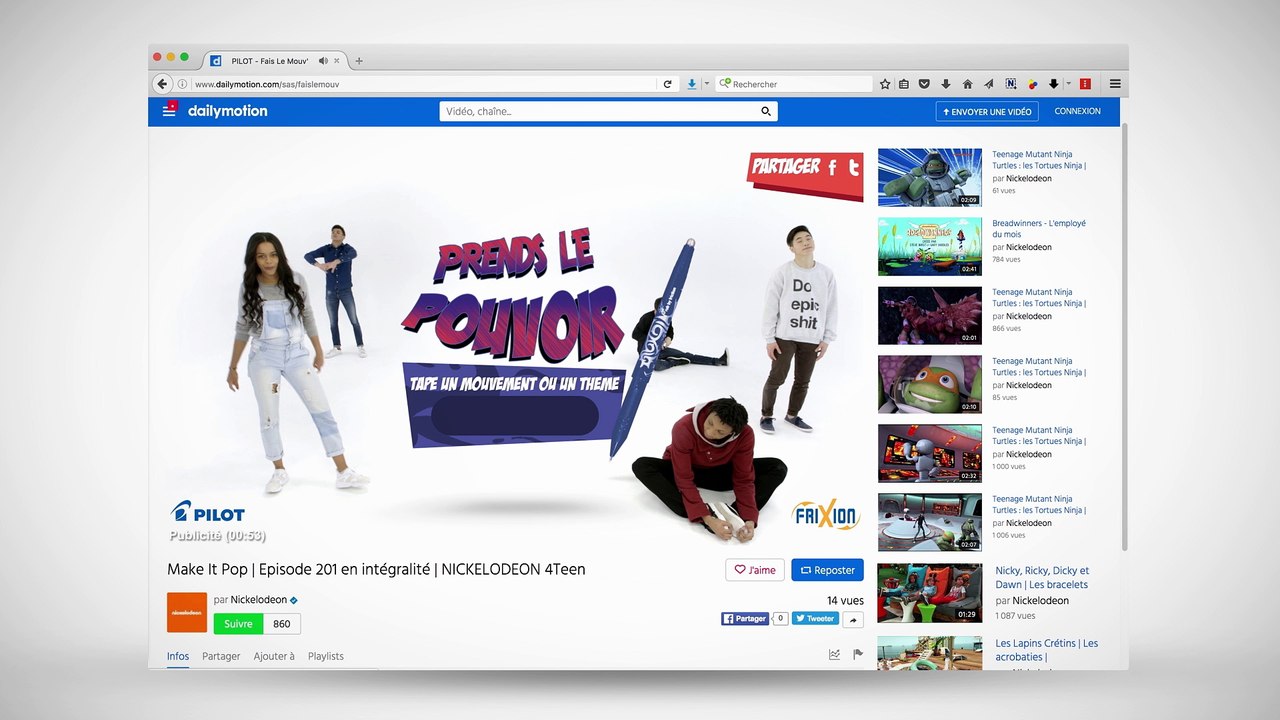Mute the tab via speaker icon
The image size is (1280, 720).
[323, 61]
